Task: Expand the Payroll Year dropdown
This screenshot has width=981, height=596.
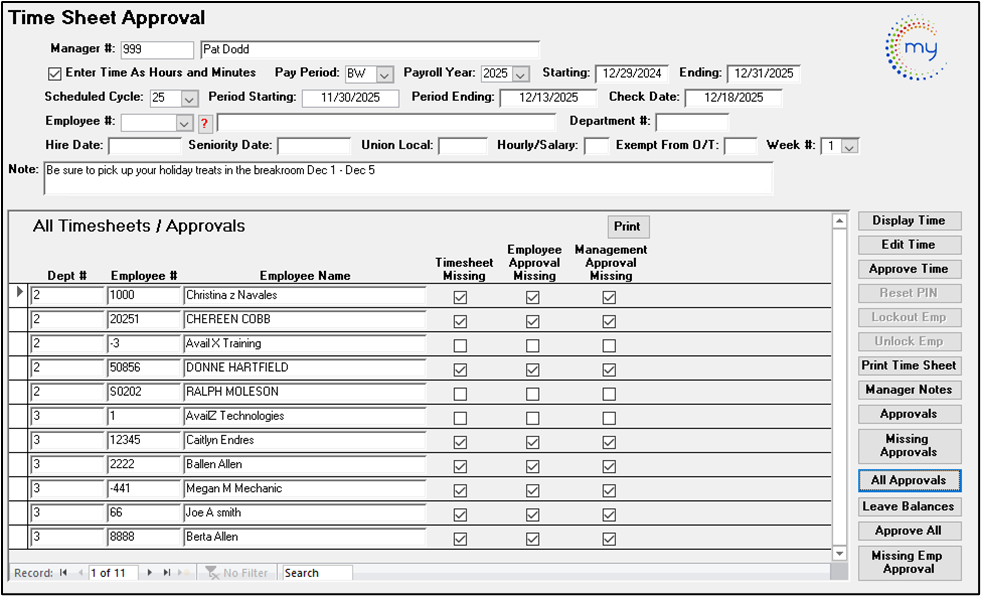Action: (520, 74)
